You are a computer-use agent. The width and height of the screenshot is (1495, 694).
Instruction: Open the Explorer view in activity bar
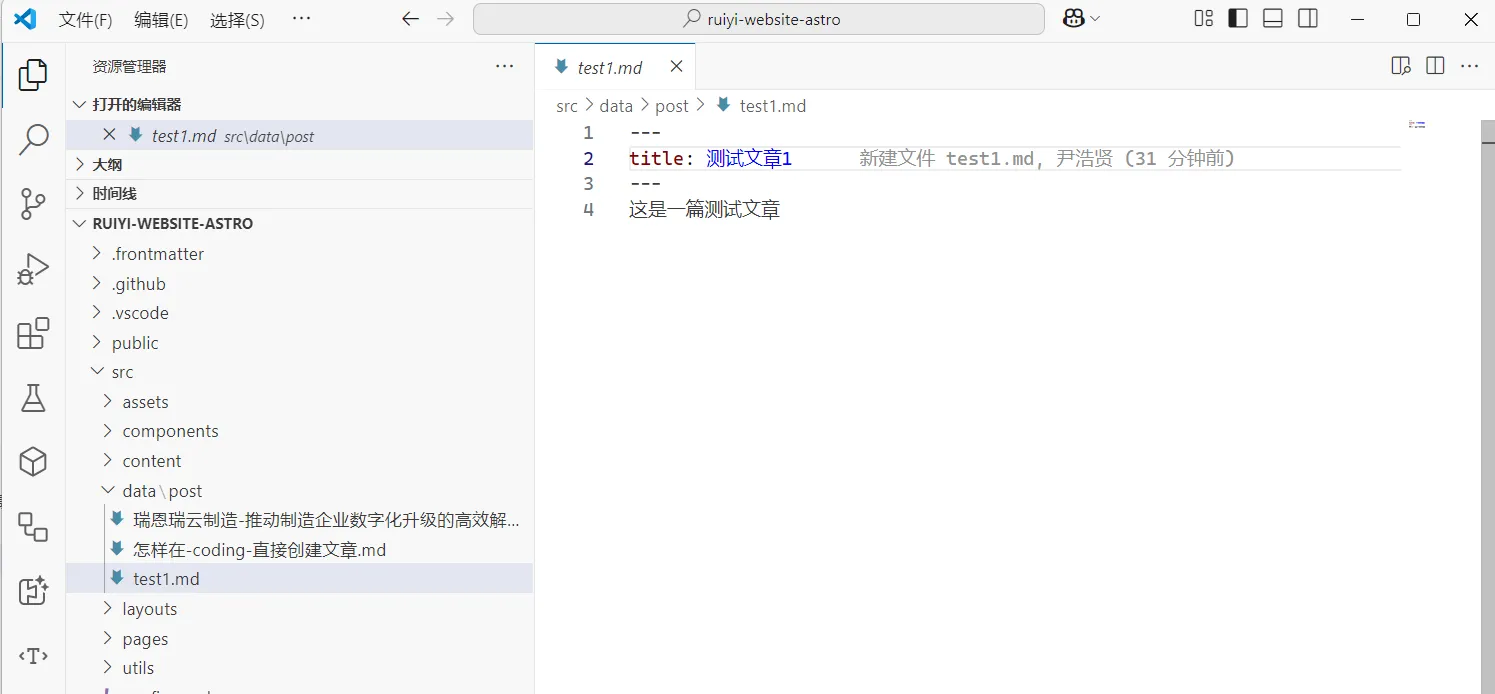(33, 74)
